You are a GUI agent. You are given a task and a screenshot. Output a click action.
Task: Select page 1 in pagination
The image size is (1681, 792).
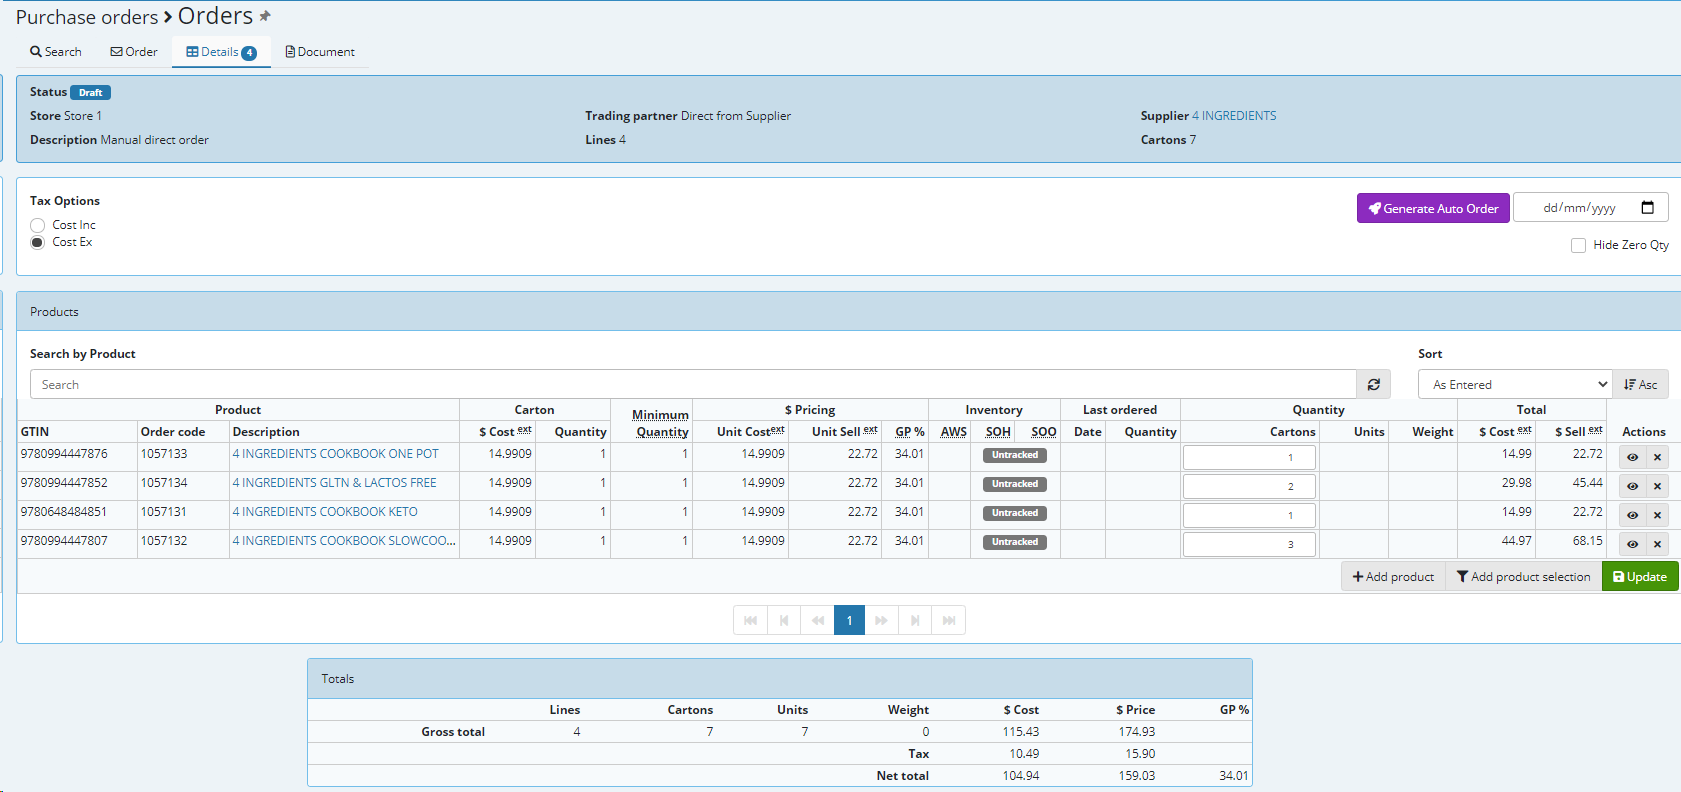tap(849, 620)
